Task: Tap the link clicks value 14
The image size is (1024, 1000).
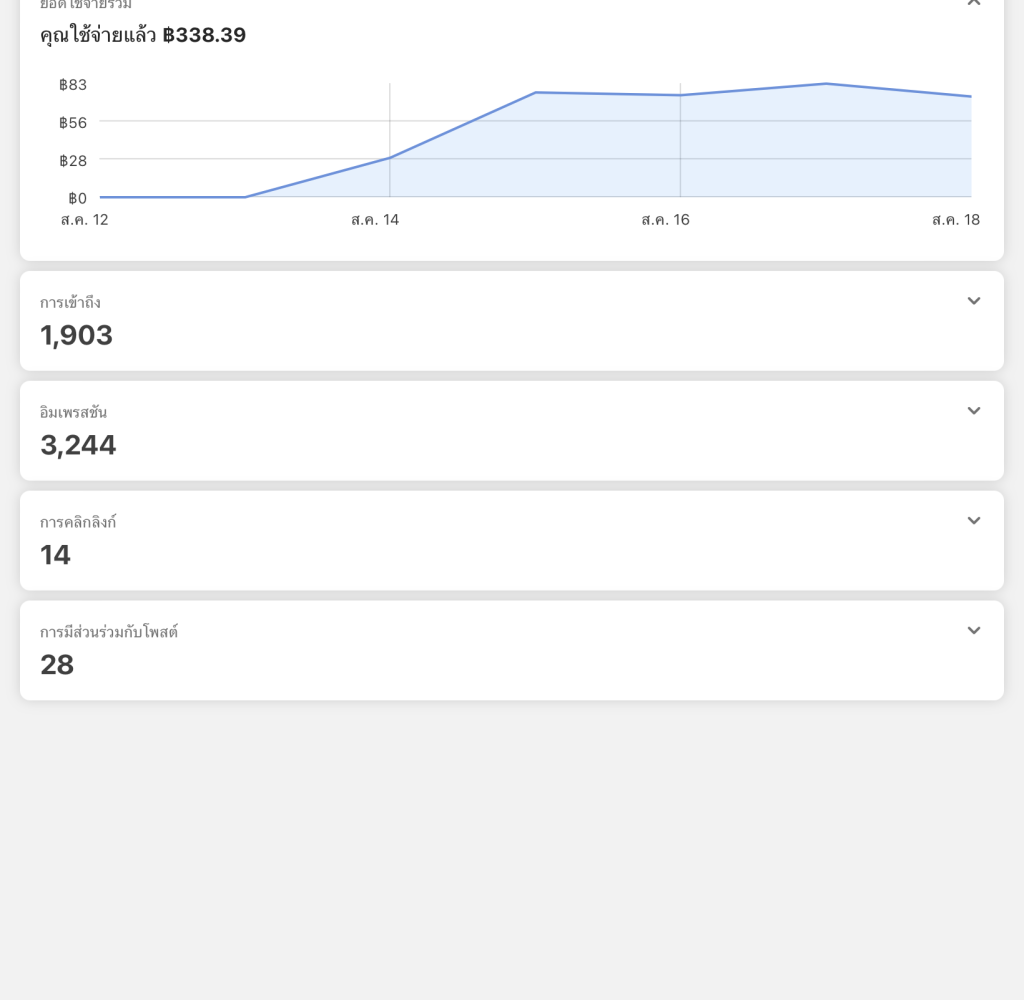Action: [x=55, y=555]
